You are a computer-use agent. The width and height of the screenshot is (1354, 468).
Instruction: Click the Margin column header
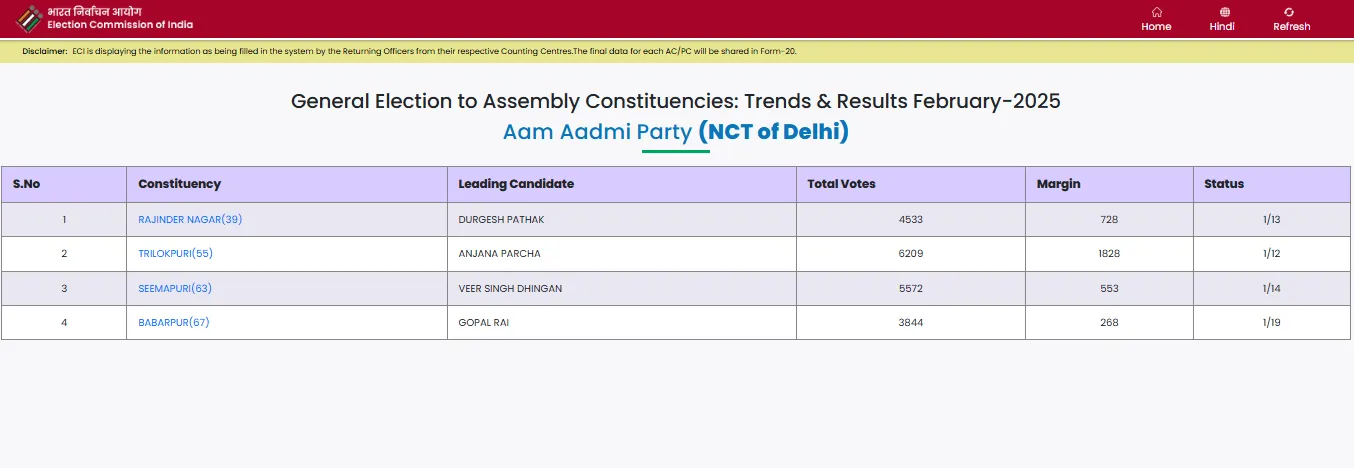pos(1058,184)
